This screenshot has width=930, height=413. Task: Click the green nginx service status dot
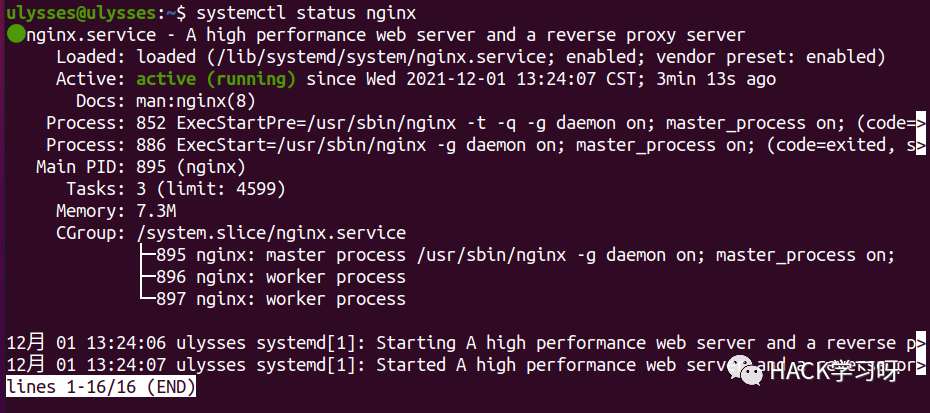coord(14,35)
